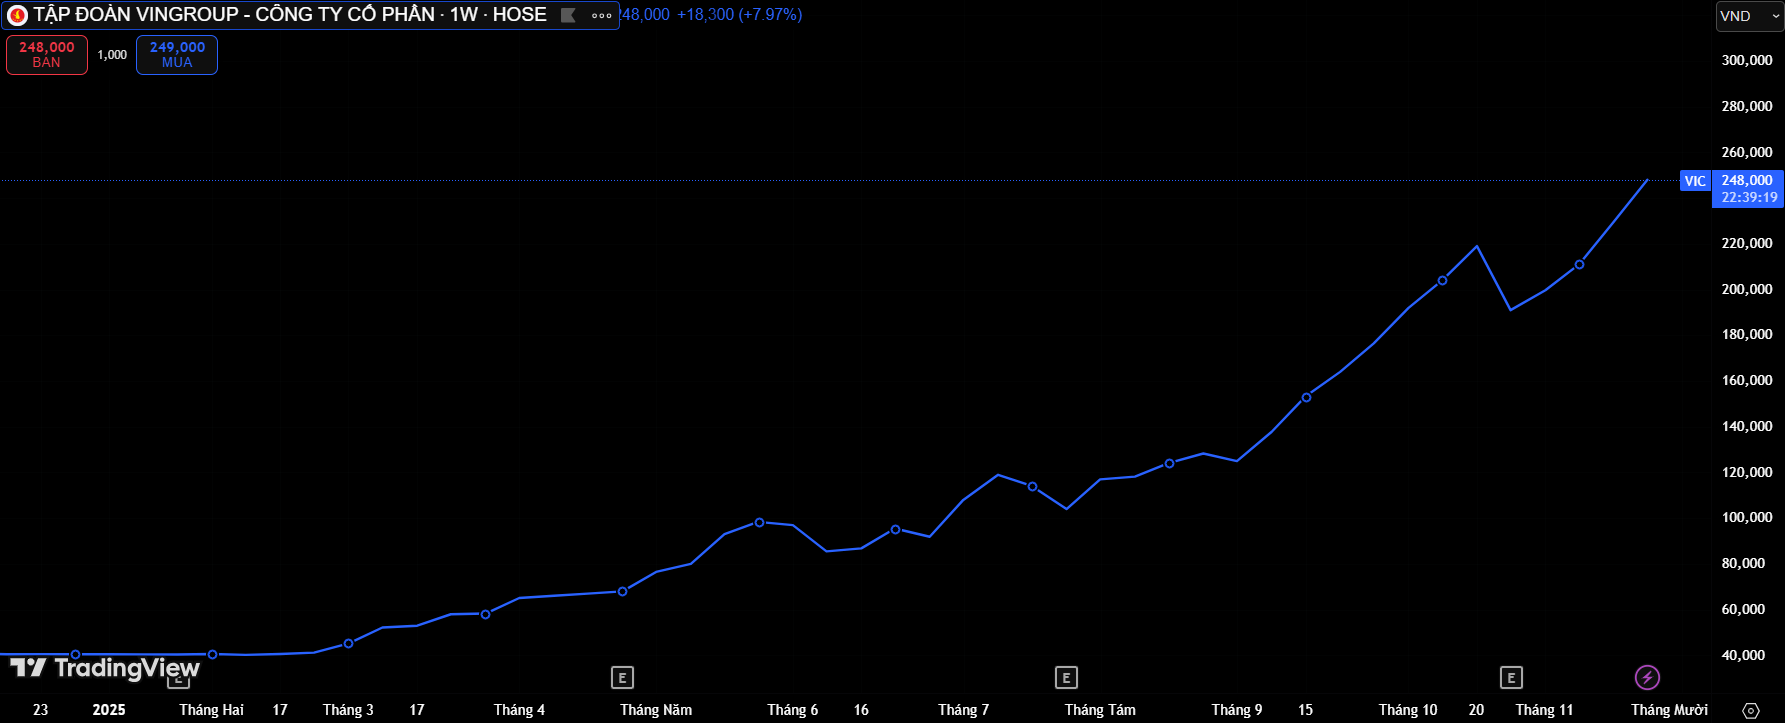The width and height of the screenshot is (1785, 723).
Task: Click the blue VIC price label tag
Action: point(1695,181)
